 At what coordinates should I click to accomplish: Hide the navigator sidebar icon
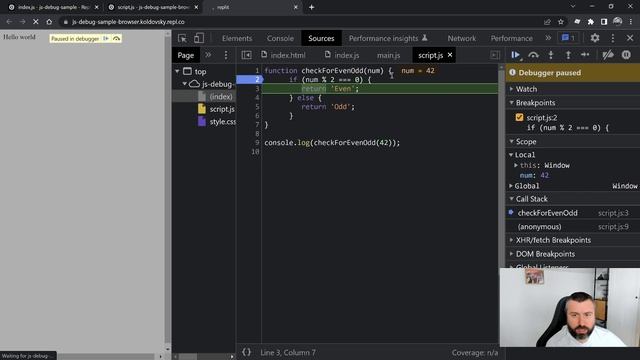click(246, 55)
